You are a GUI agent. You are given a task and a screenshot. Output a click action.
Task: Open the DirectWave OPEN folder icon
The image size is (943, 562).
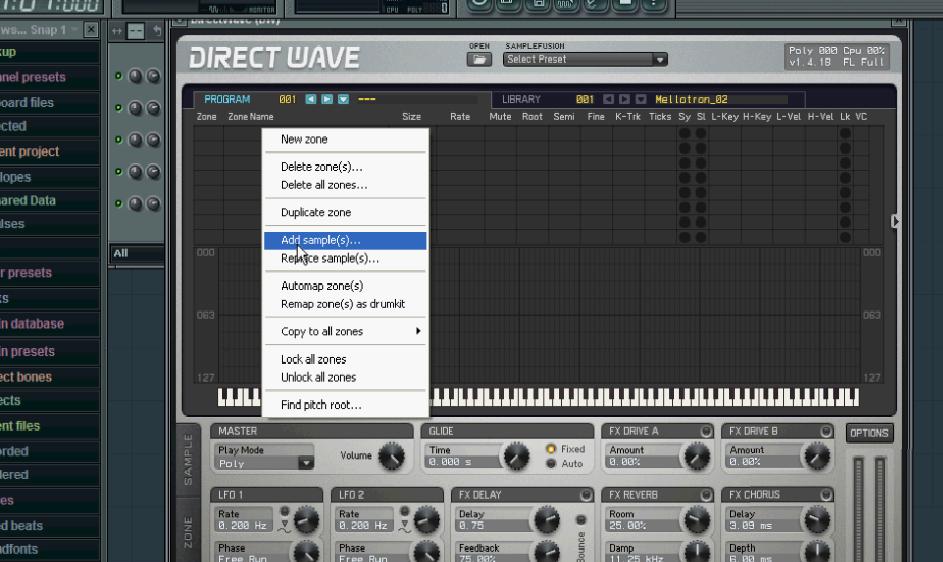pos(479,60)
